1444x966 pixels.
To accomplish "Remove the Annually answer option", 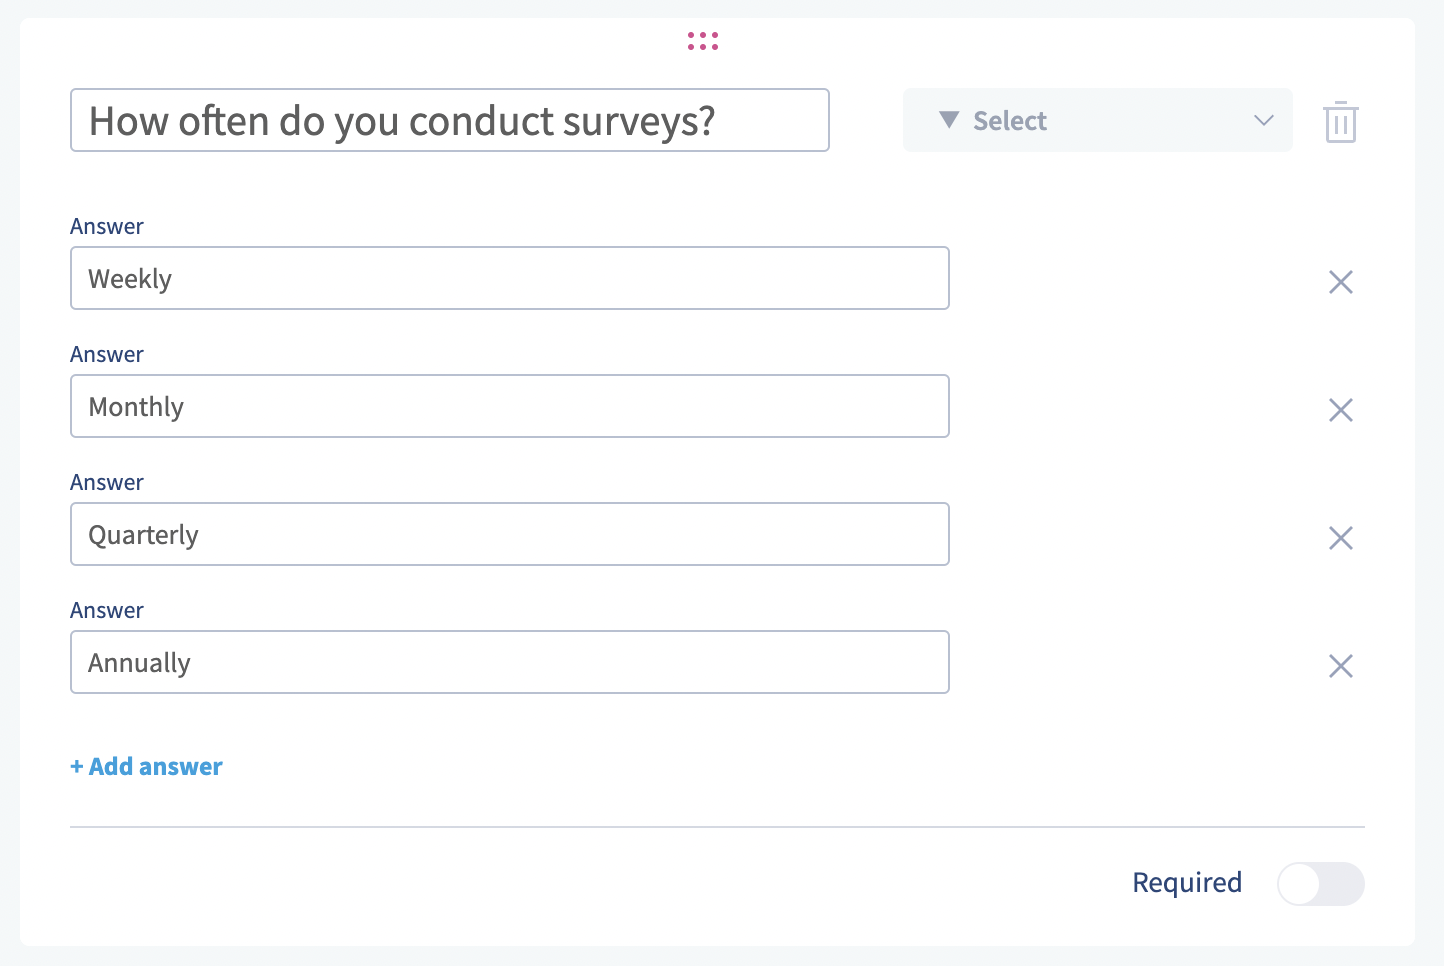I will coord(1340,666).
